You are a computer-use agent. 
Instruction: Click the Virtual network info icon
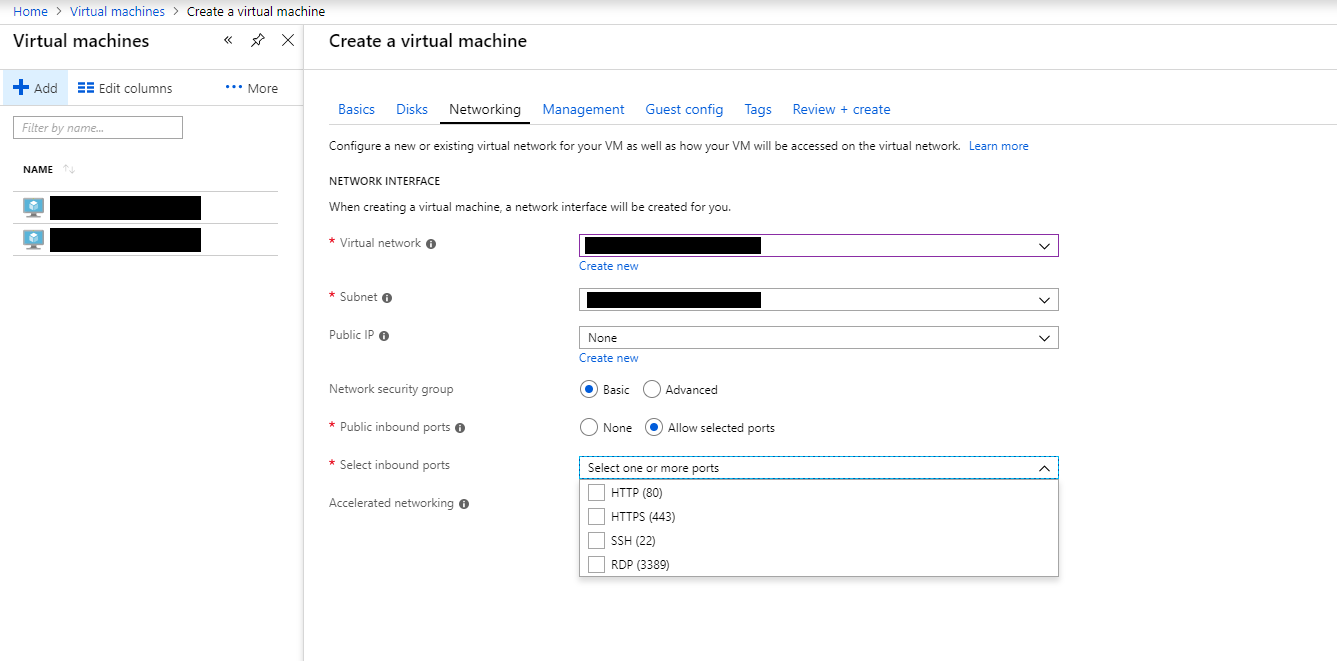[x=431, y=244]
